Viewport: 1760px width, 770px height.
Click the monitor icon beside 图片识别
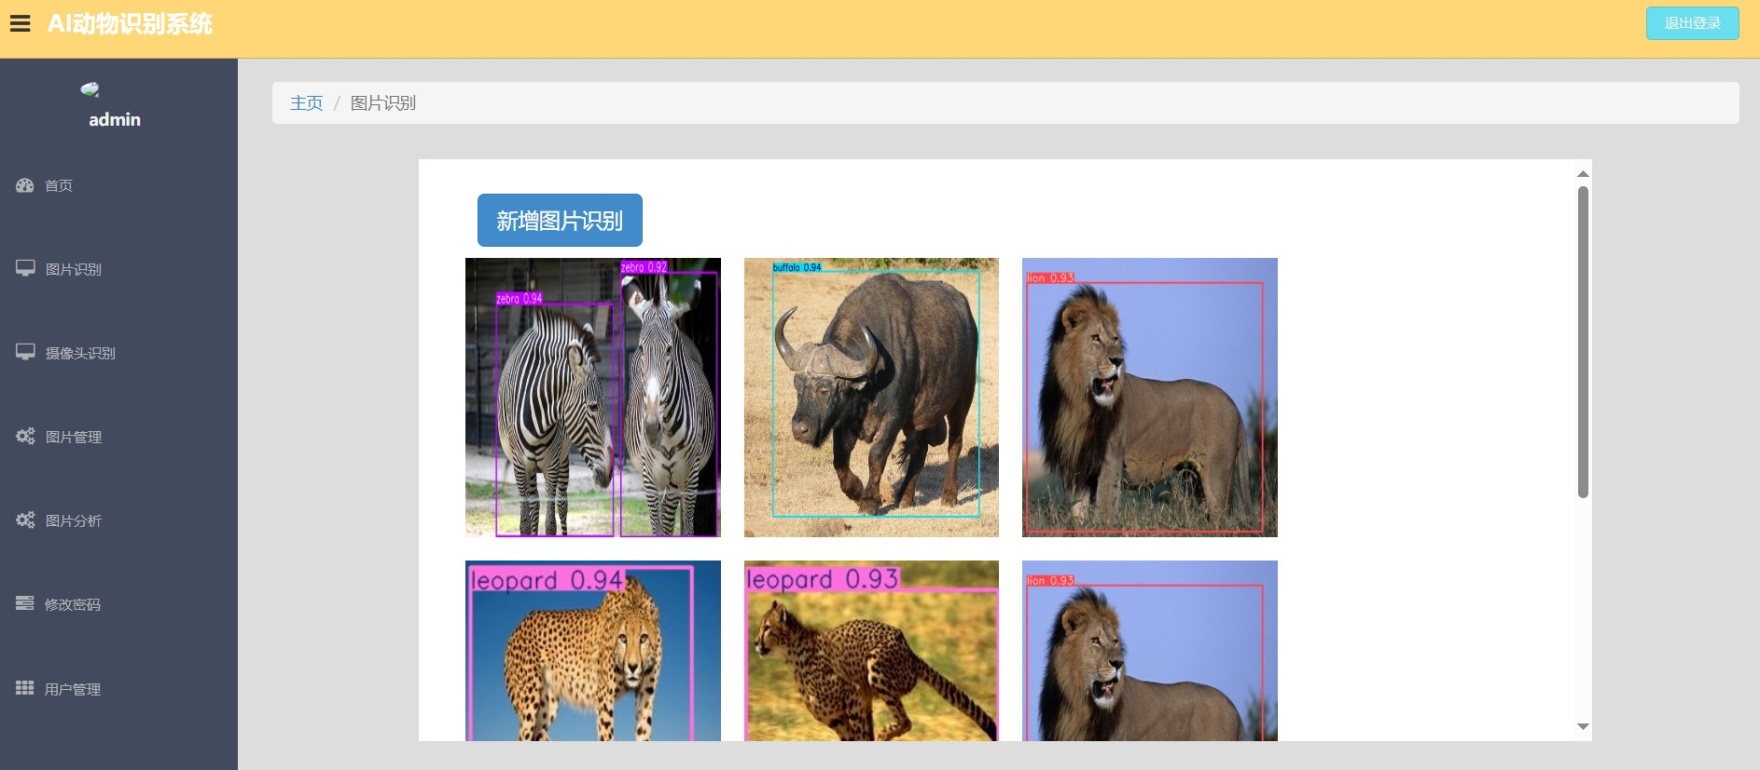(25, 268)
